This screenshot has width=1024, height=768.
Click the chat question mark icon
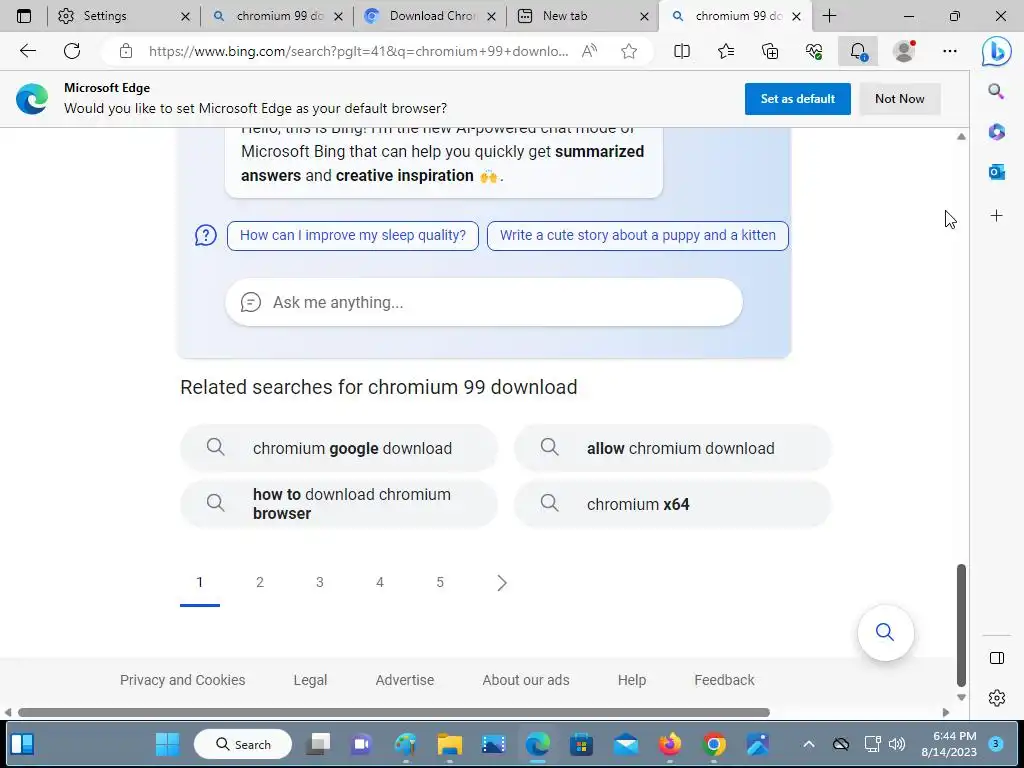pyautogui.click(x=206, y=235)
